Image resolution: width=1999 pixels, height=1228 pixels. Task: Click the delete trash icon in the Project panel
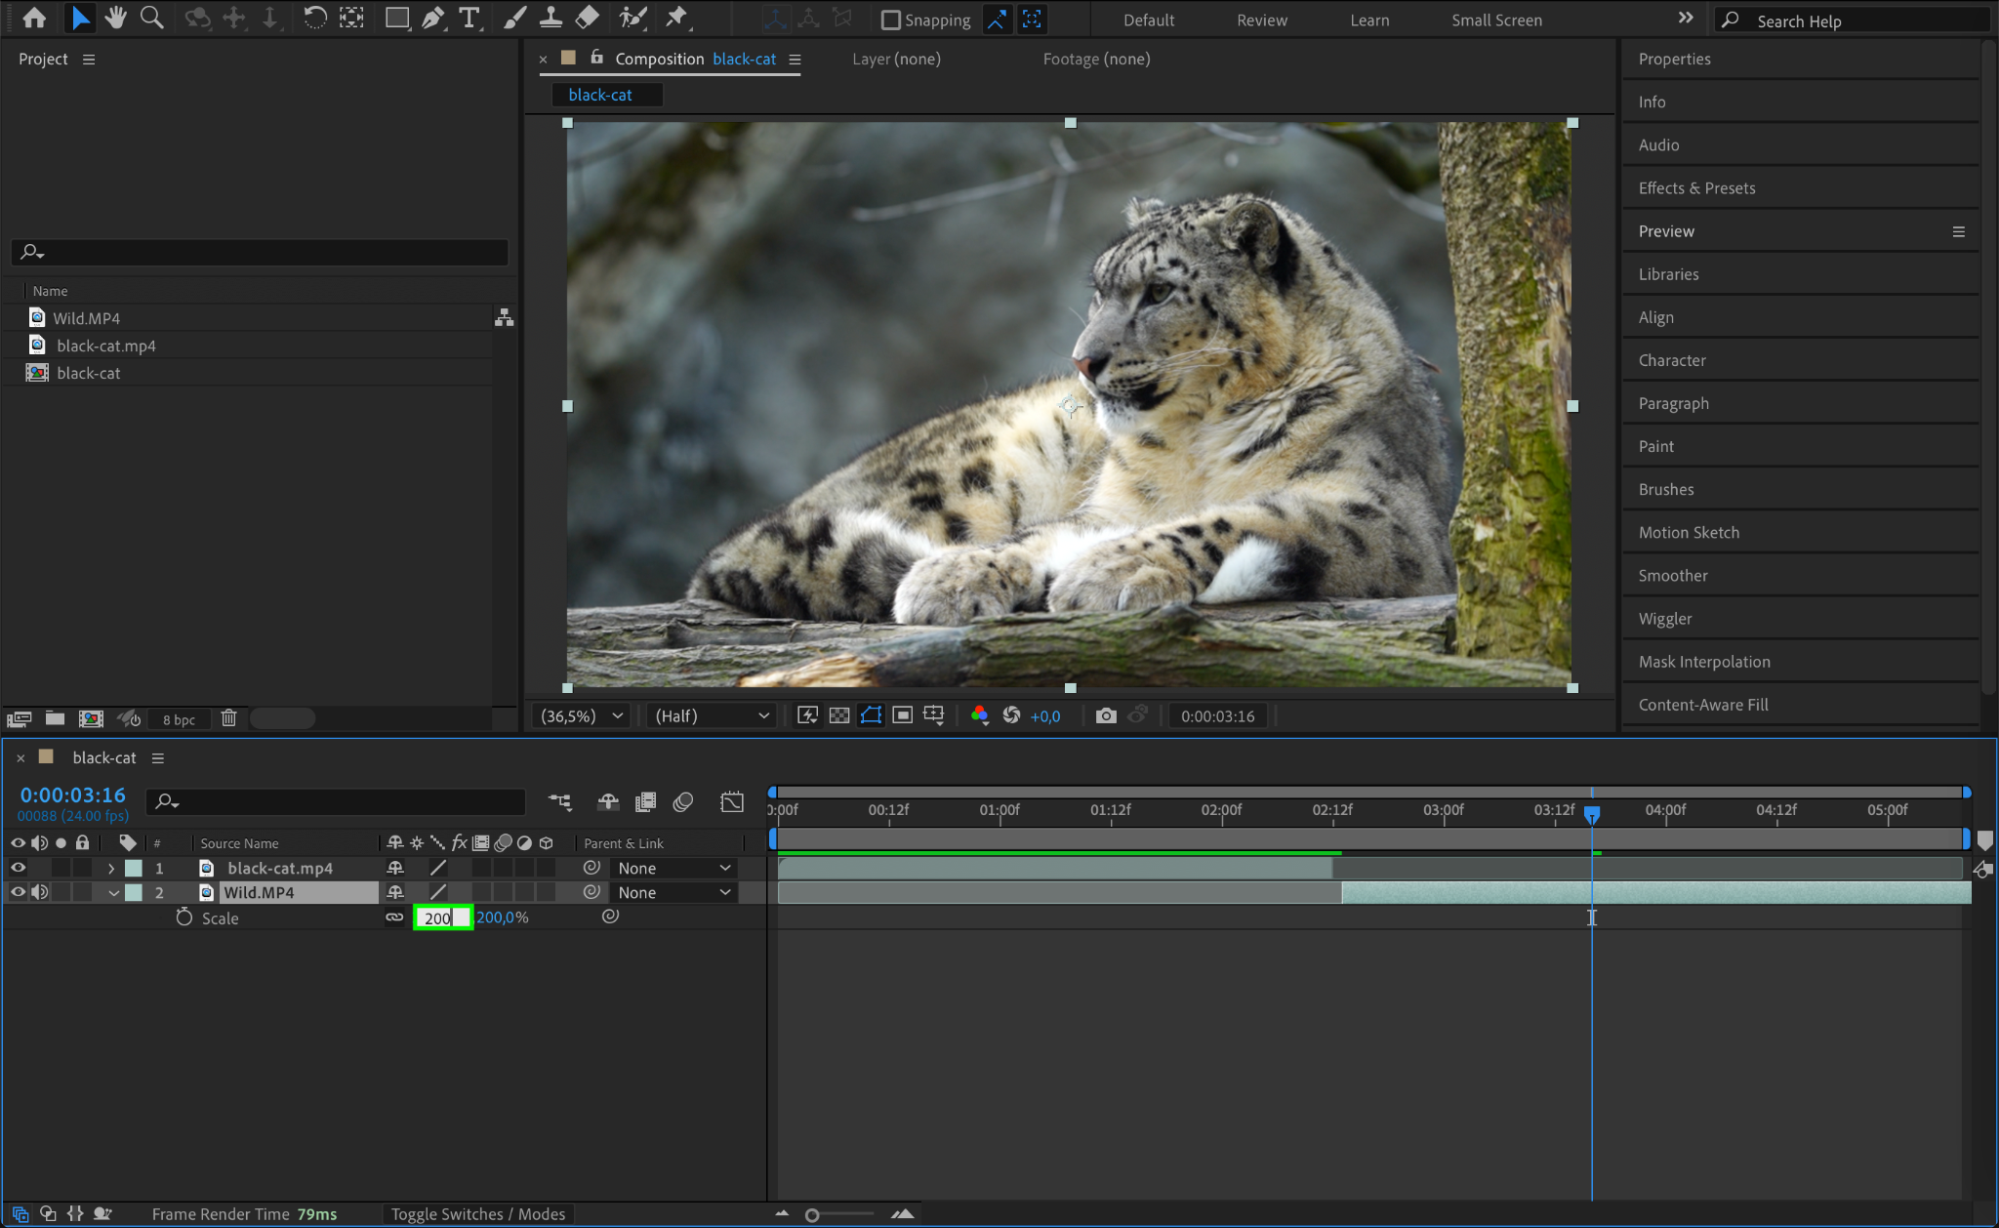pos(229,718)
